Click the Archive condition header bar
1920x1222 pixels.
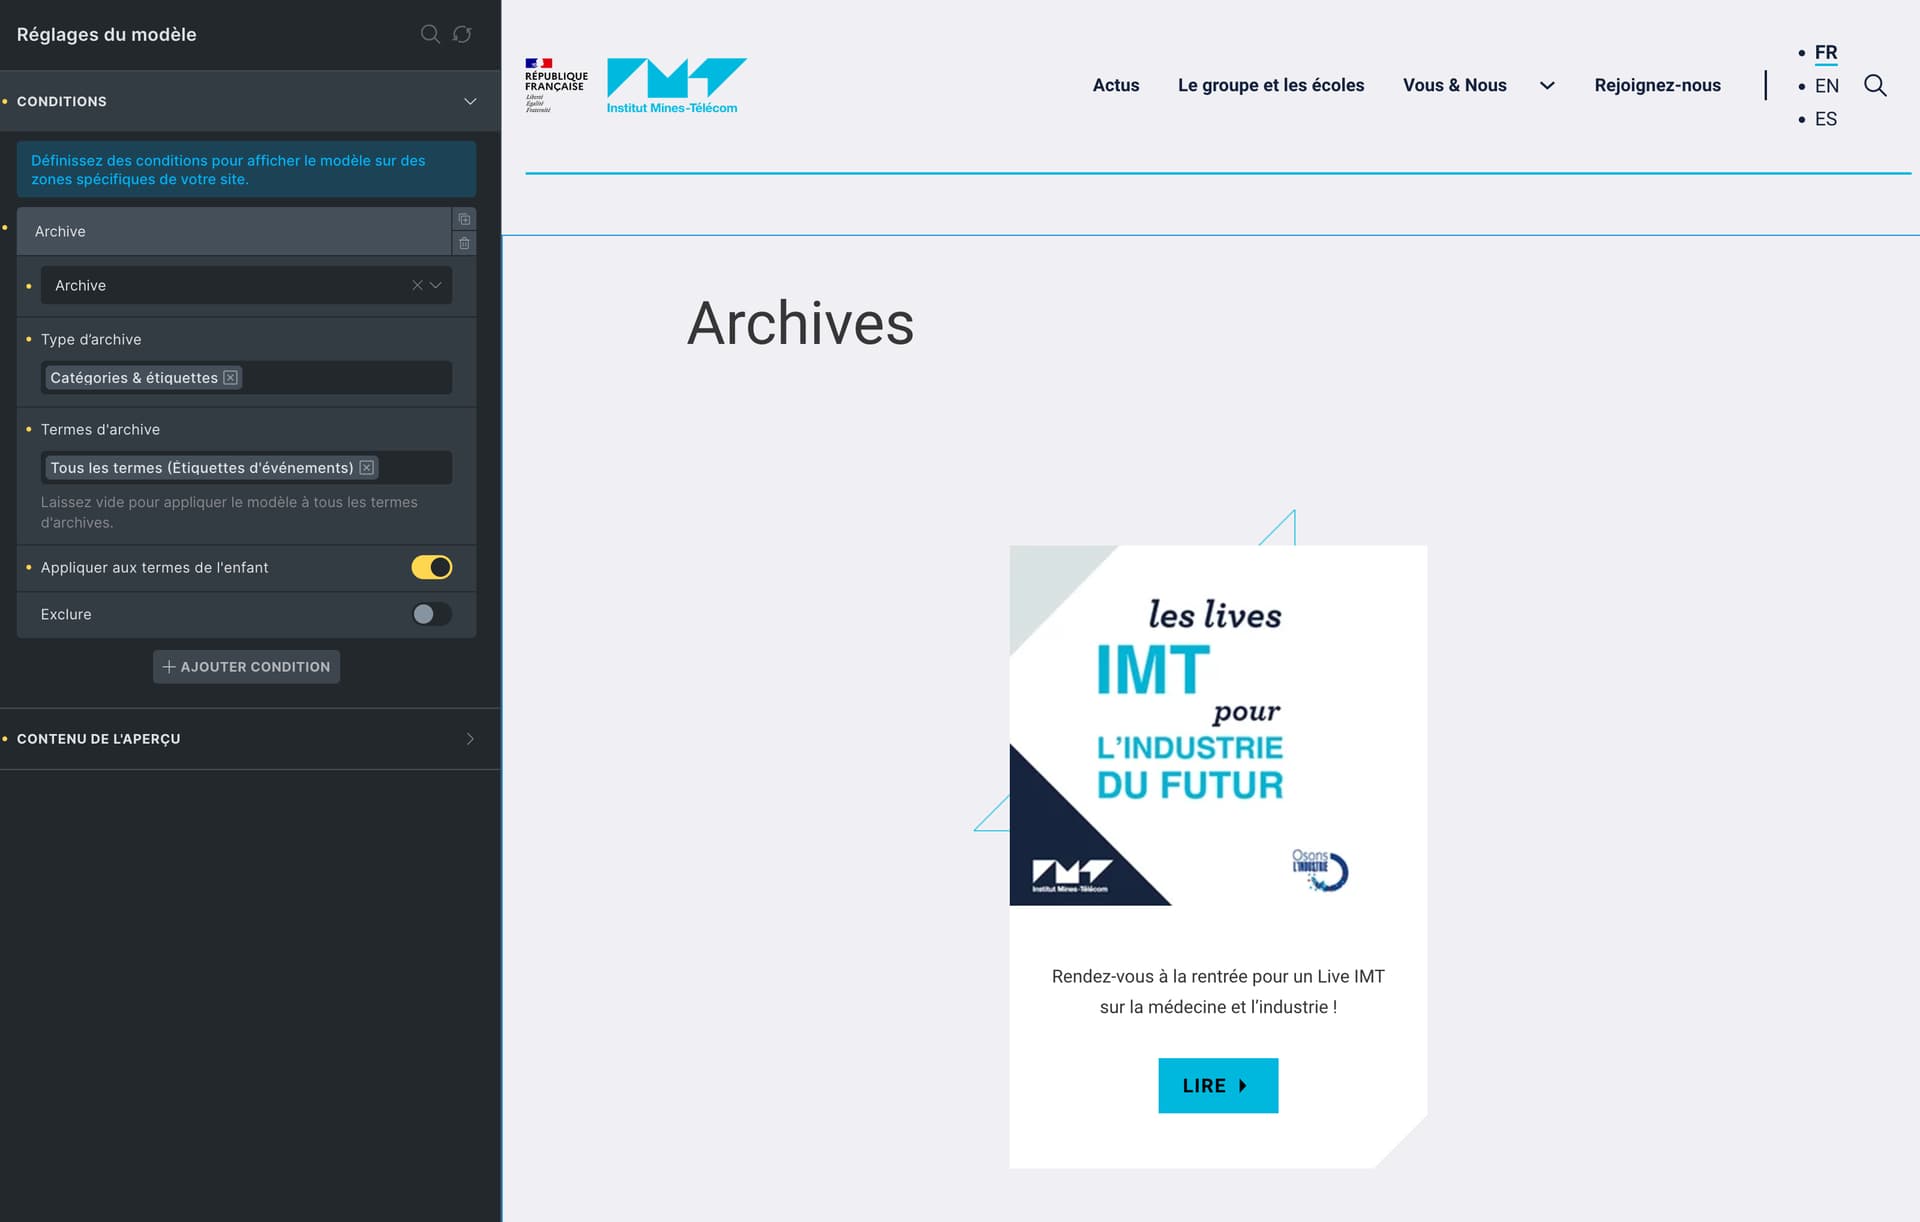tap(234, 231)
